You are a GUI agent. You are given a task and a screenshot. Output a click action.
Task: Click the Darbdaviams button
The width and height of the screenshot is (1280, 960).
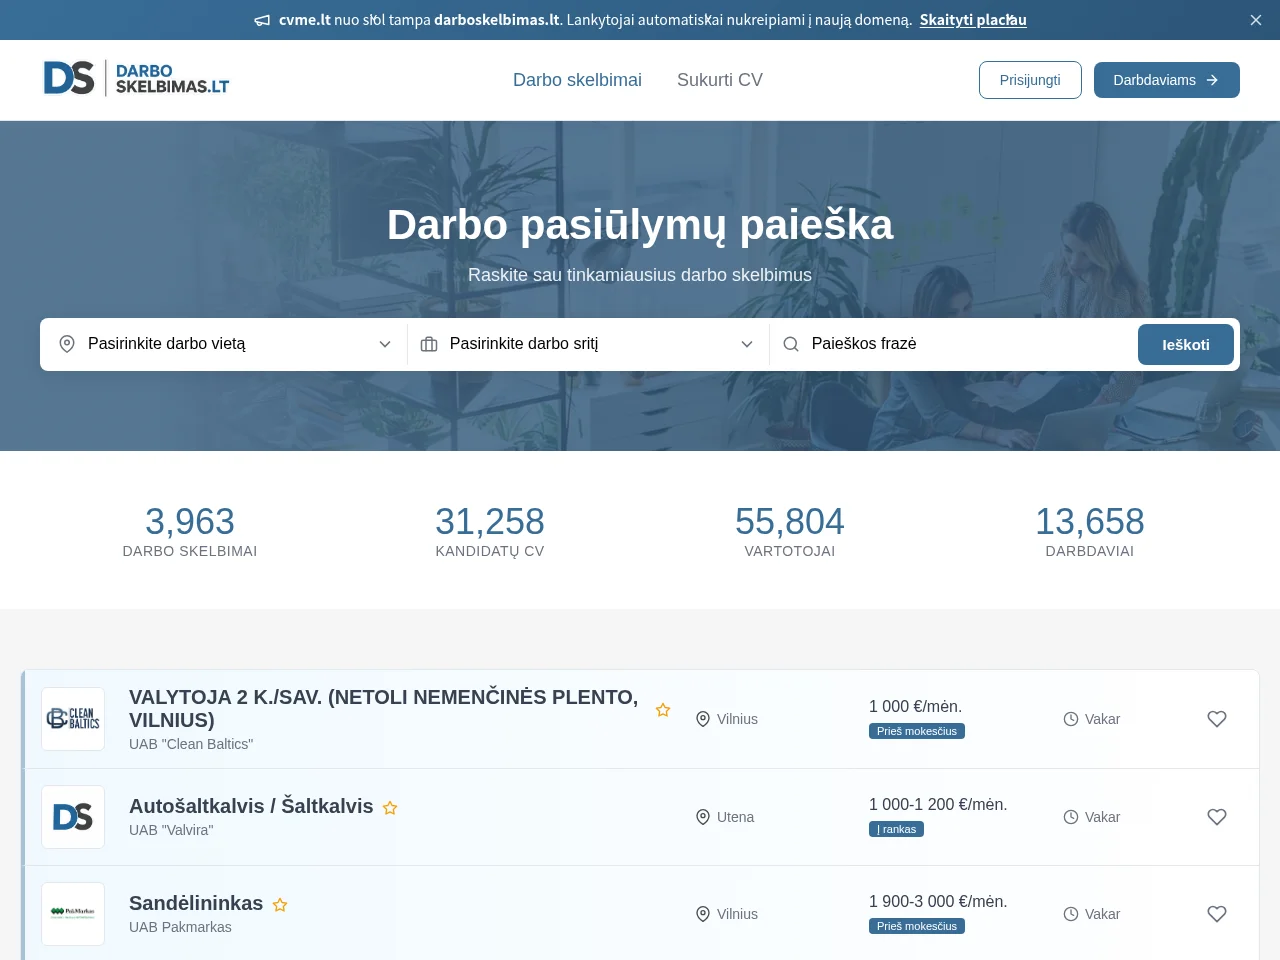click(x=1166, y=80)
